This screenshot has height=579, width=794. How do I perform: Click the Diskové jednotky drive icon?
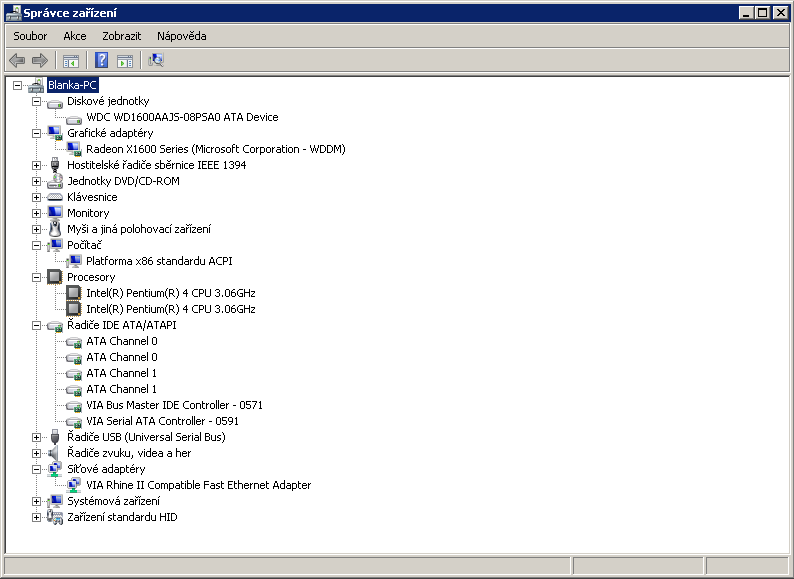click(55, 102)
